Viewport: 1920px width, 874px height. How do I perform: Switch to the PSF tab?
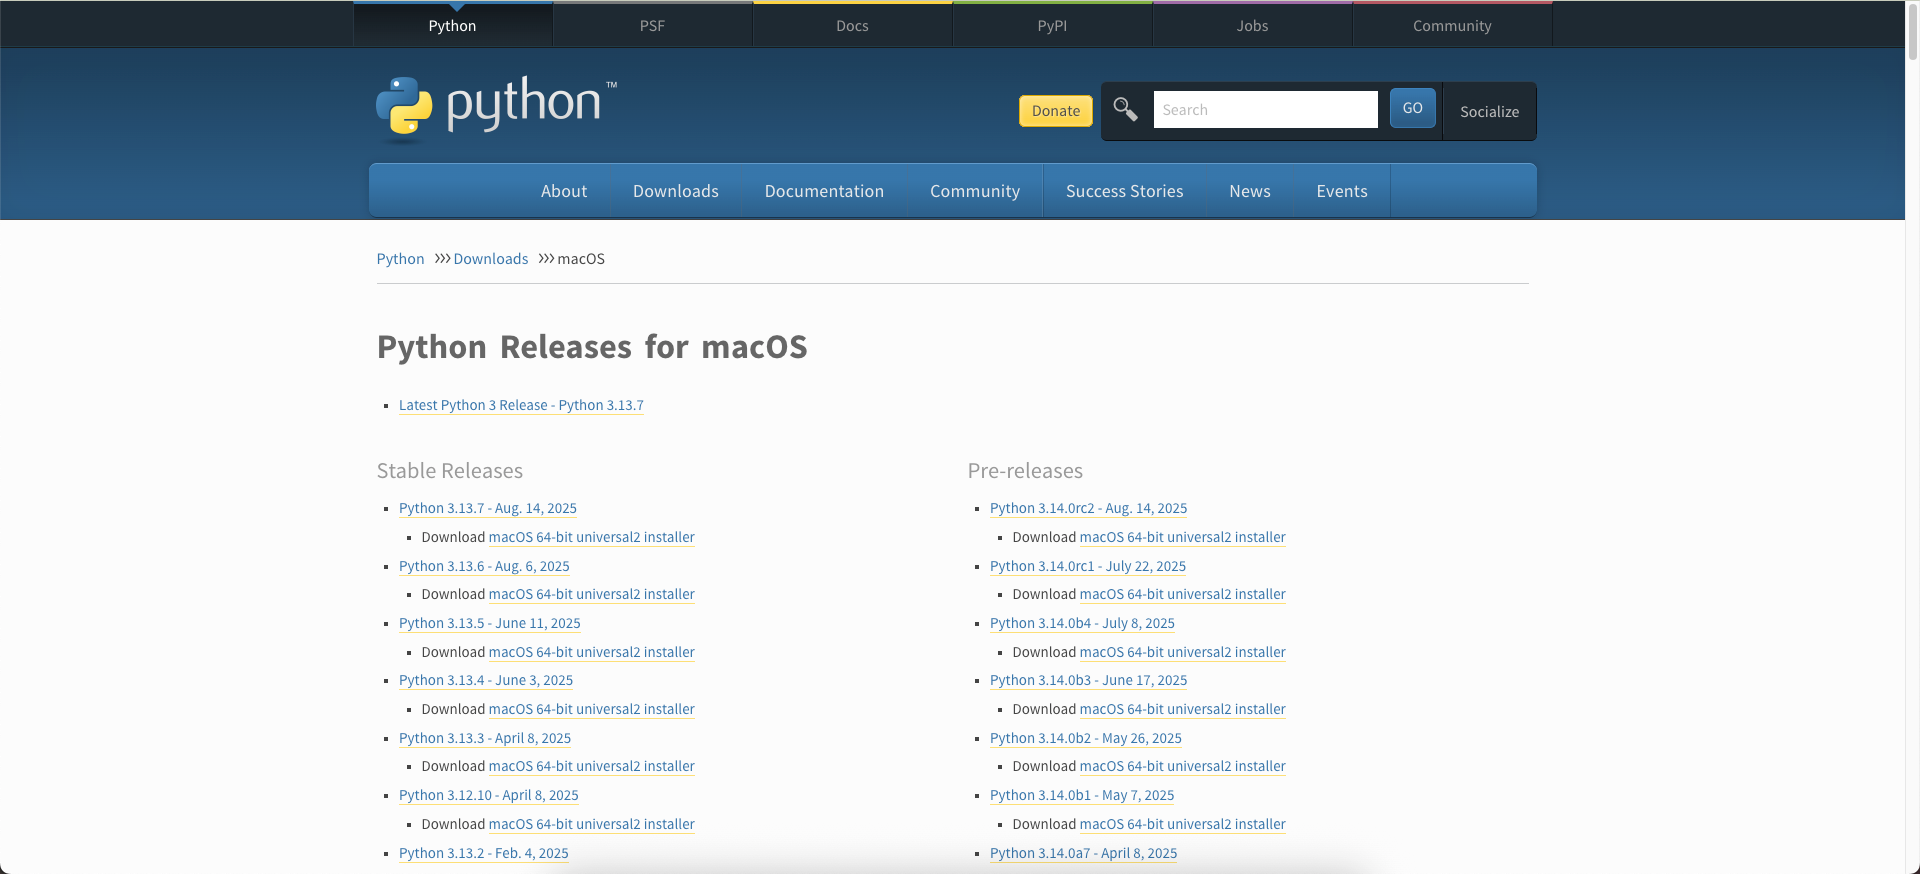coord(652,25)
